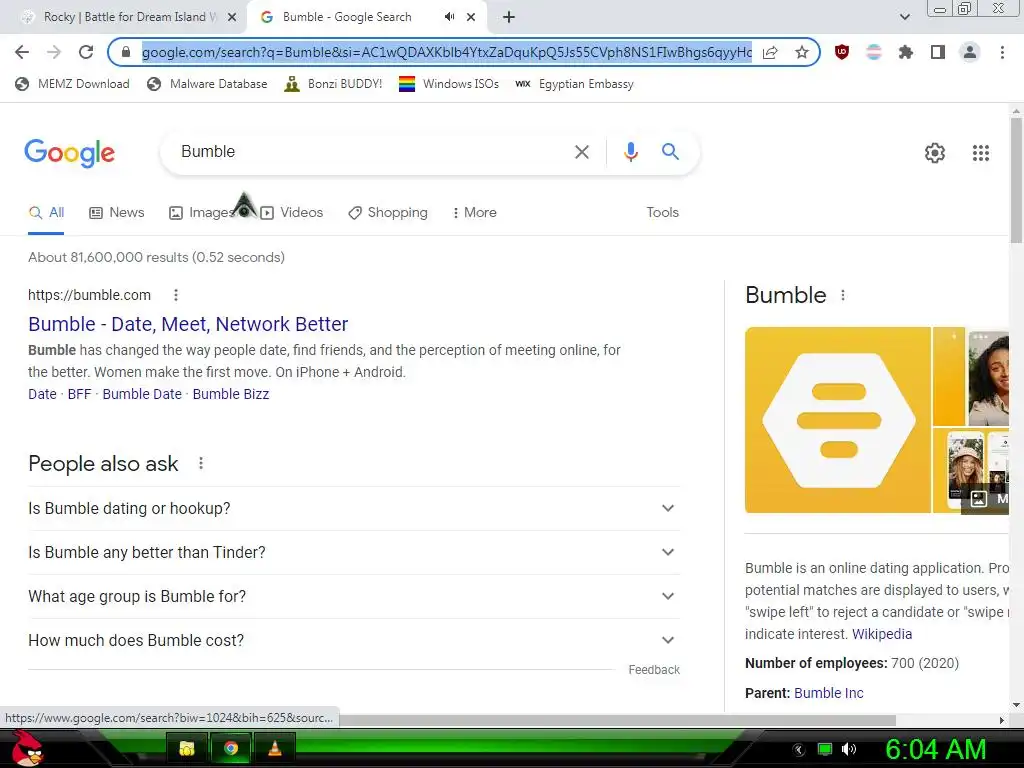Image resolution: width=1024 pixels, height=768 pixels.
Task: Open the file explorer taskbar icon
Action: [187, 748]
